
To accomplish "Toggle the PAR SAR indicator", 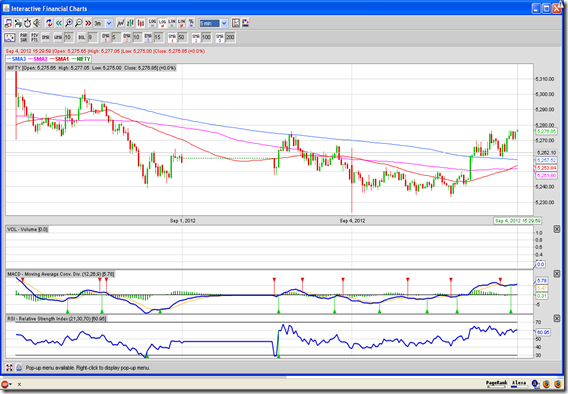I will [x=24, y=37].
